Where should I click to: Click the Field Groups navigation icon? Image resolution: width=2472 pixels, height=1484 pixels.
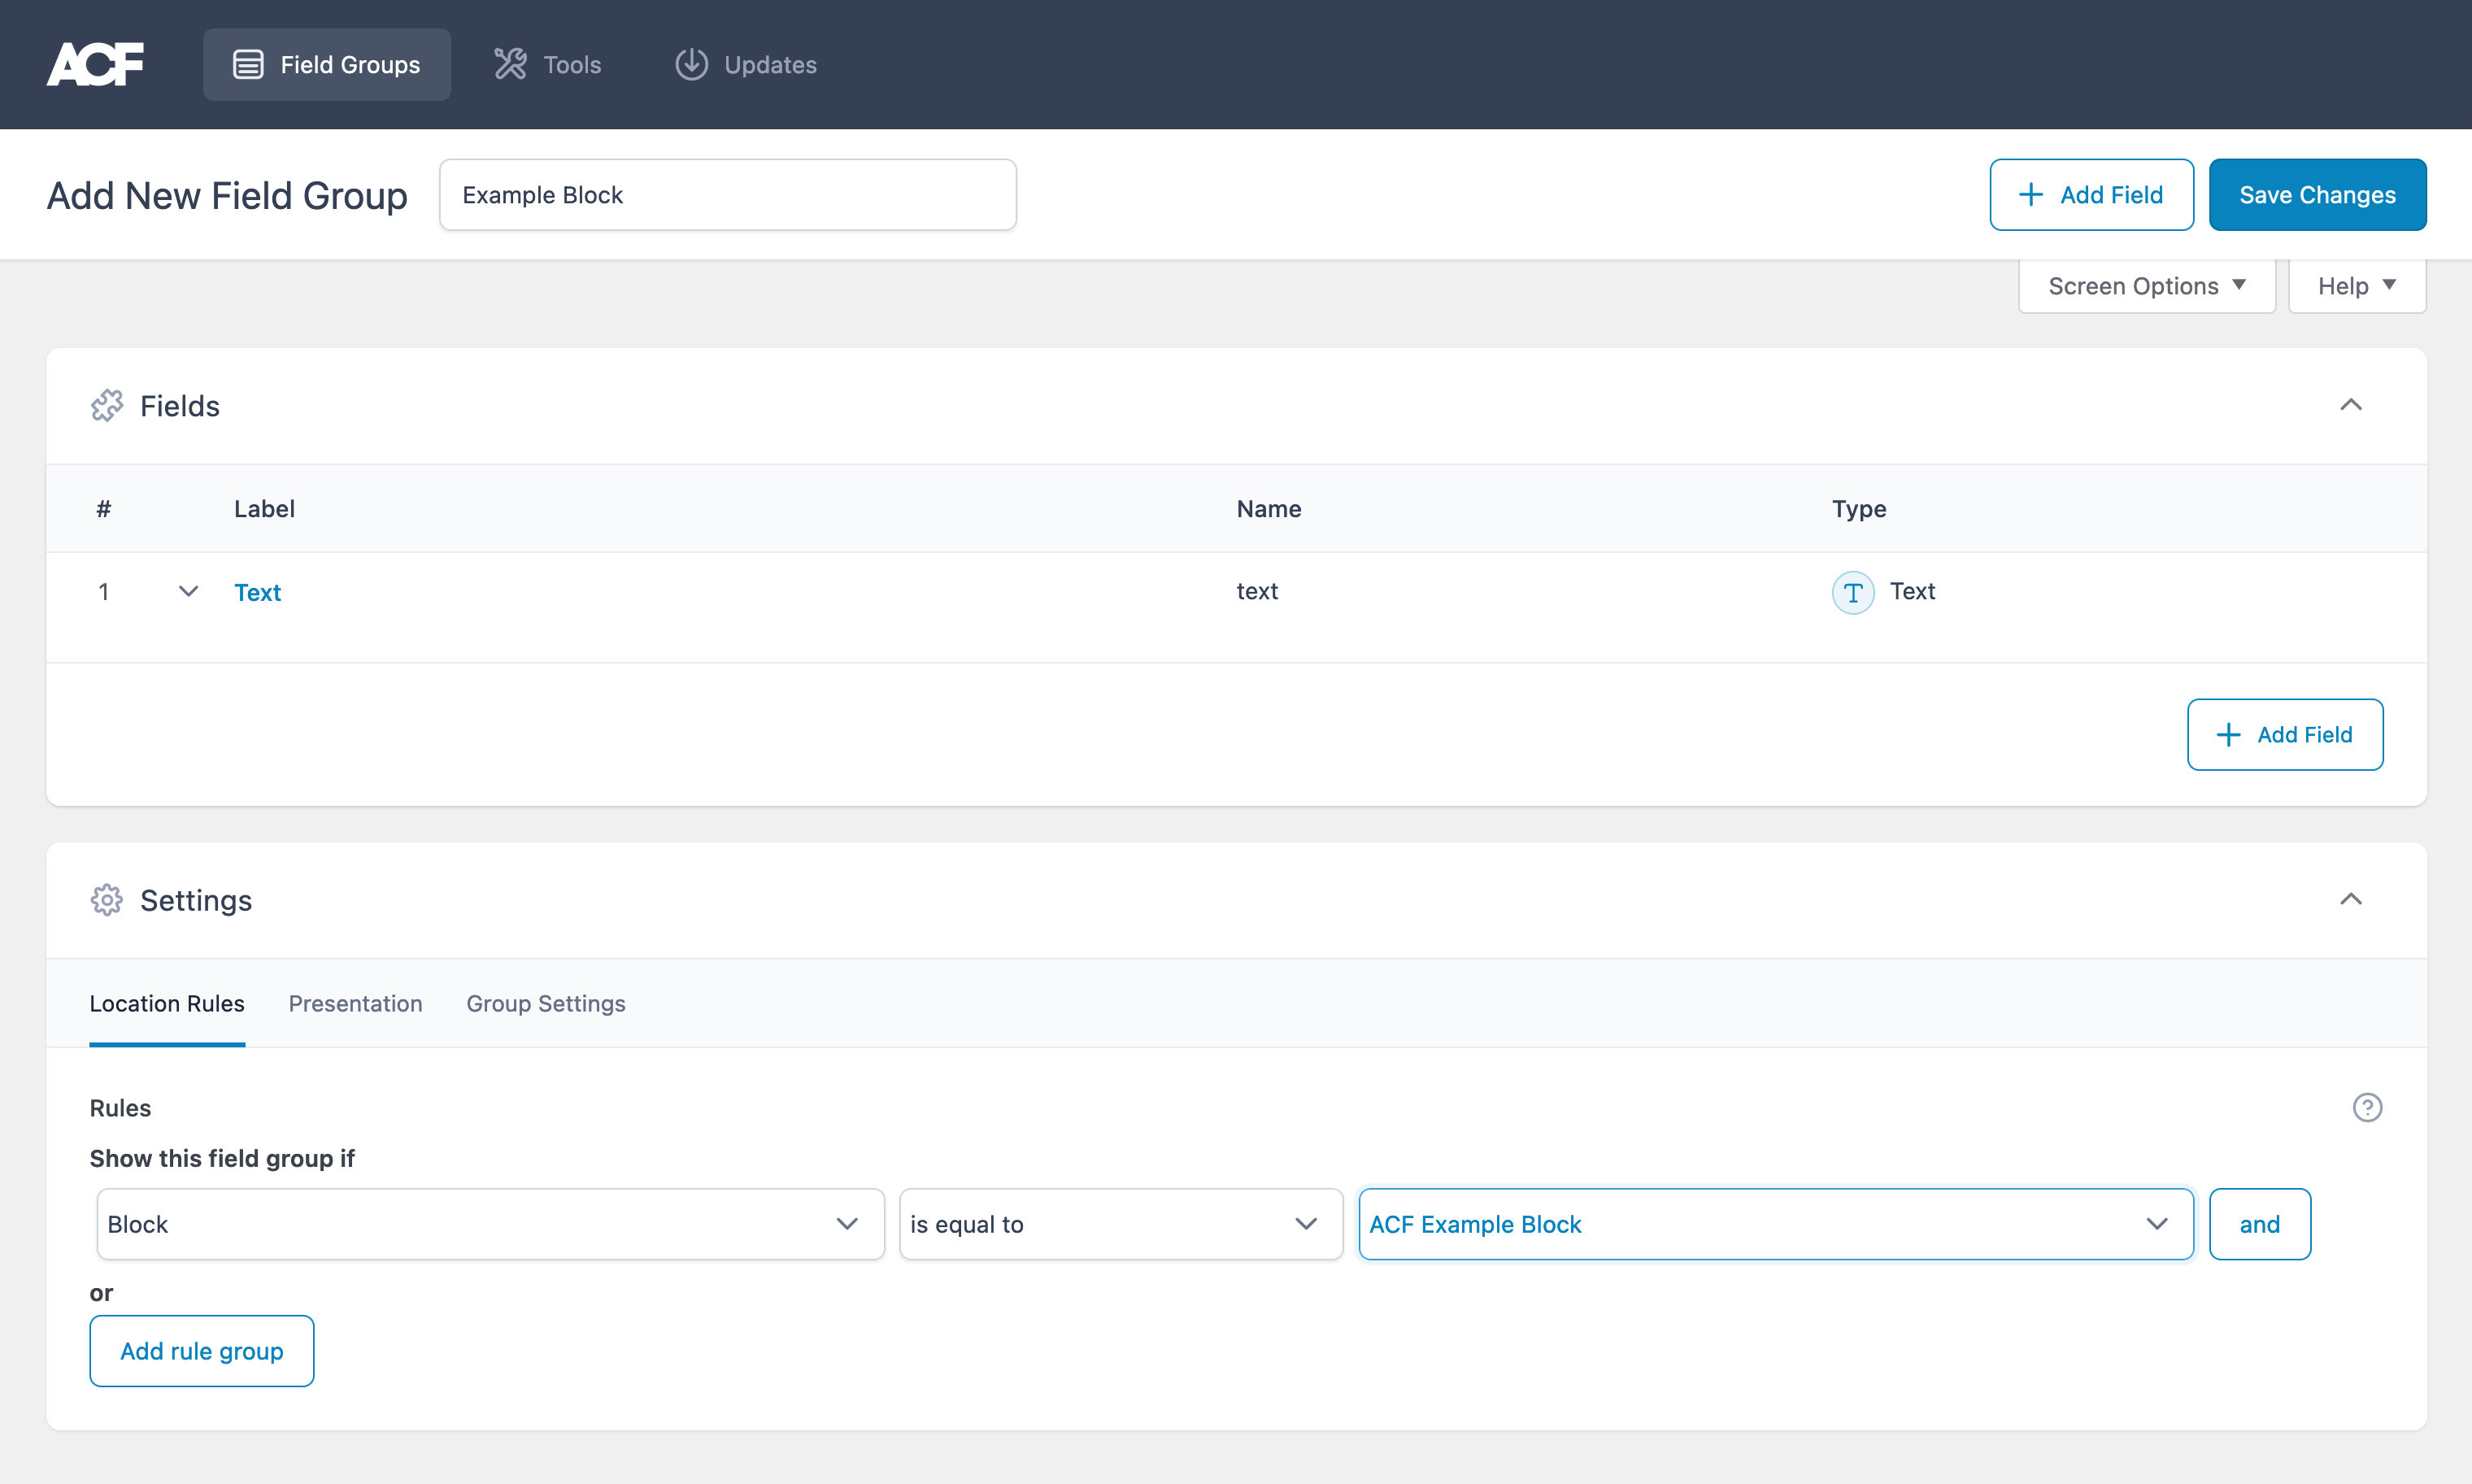click(247, 63)
